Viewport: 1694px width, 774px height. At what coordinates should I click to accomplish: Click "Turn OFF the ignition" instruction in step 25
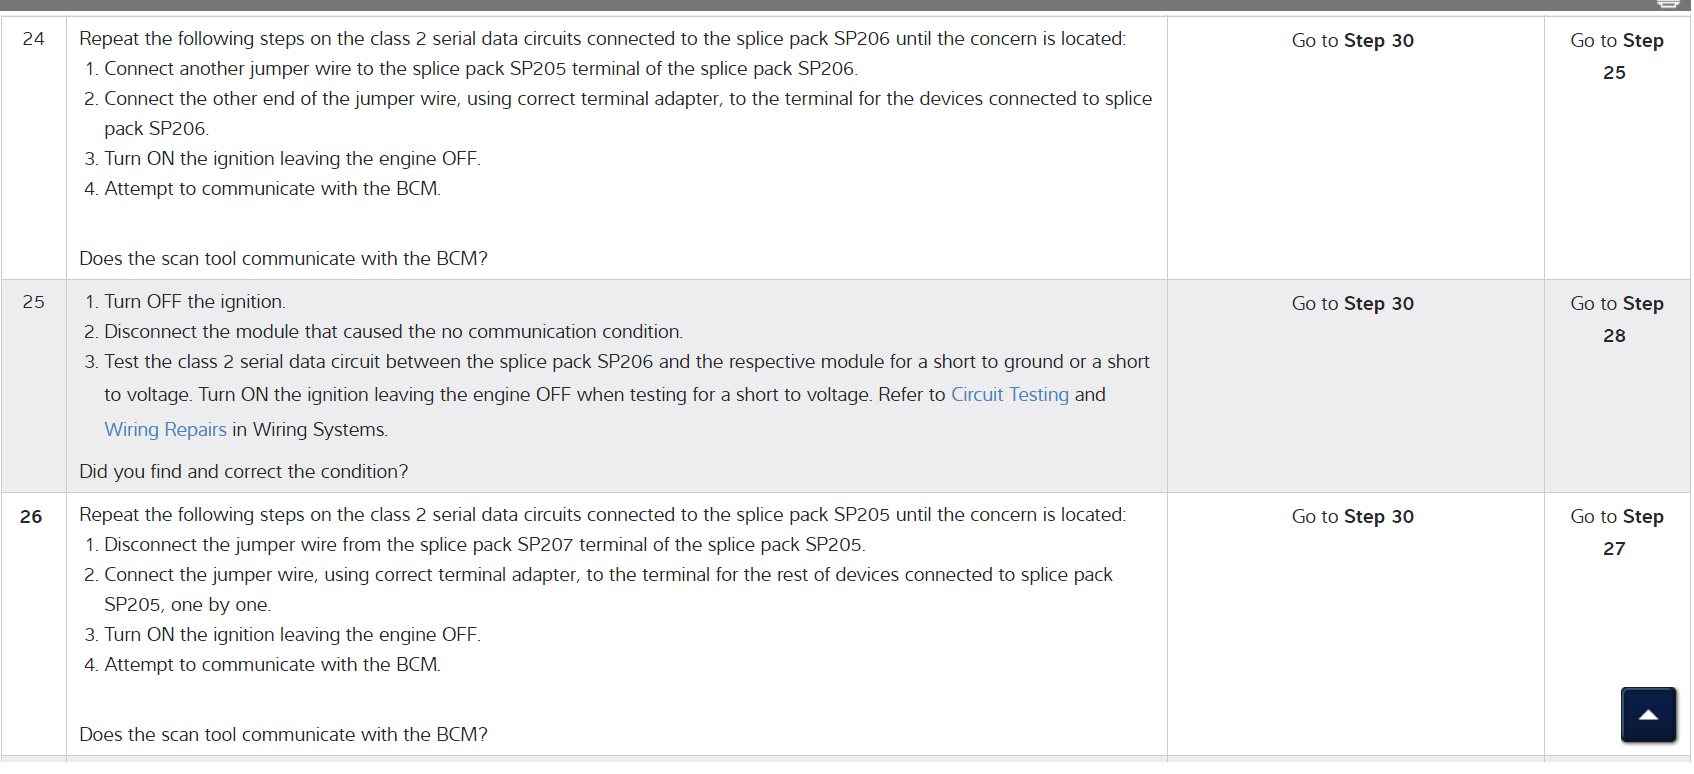coord(195,302)
